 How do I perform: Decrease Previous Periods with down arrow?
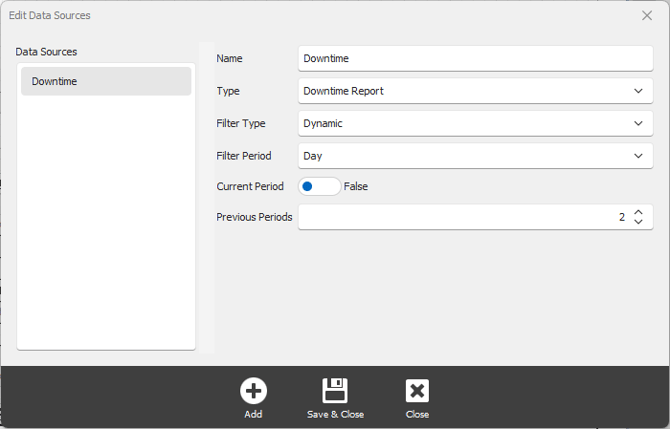pyautogui.click(x=638, y=222)
